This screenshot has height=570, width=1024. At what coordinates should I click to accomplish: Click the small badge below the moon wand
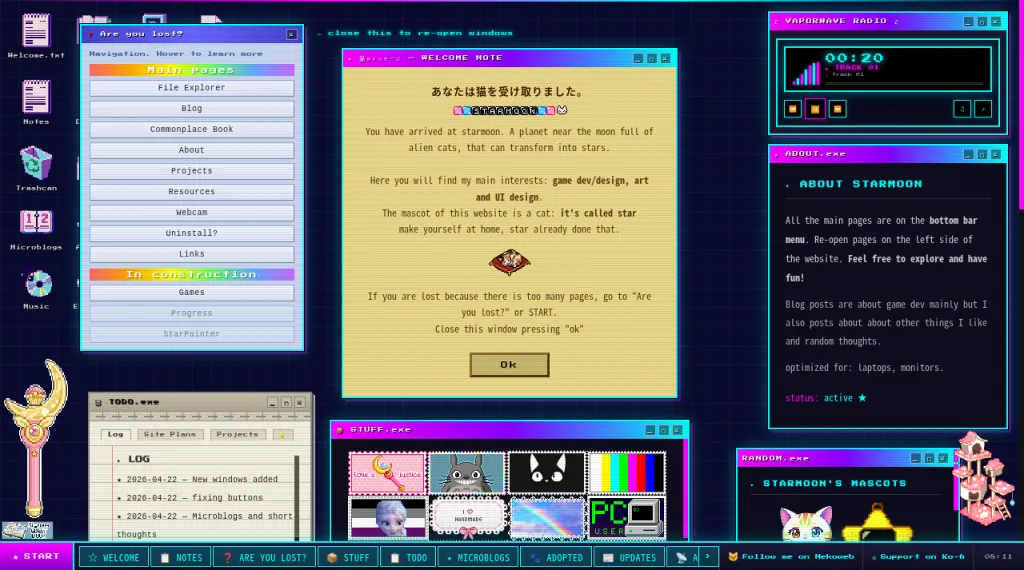27,530
